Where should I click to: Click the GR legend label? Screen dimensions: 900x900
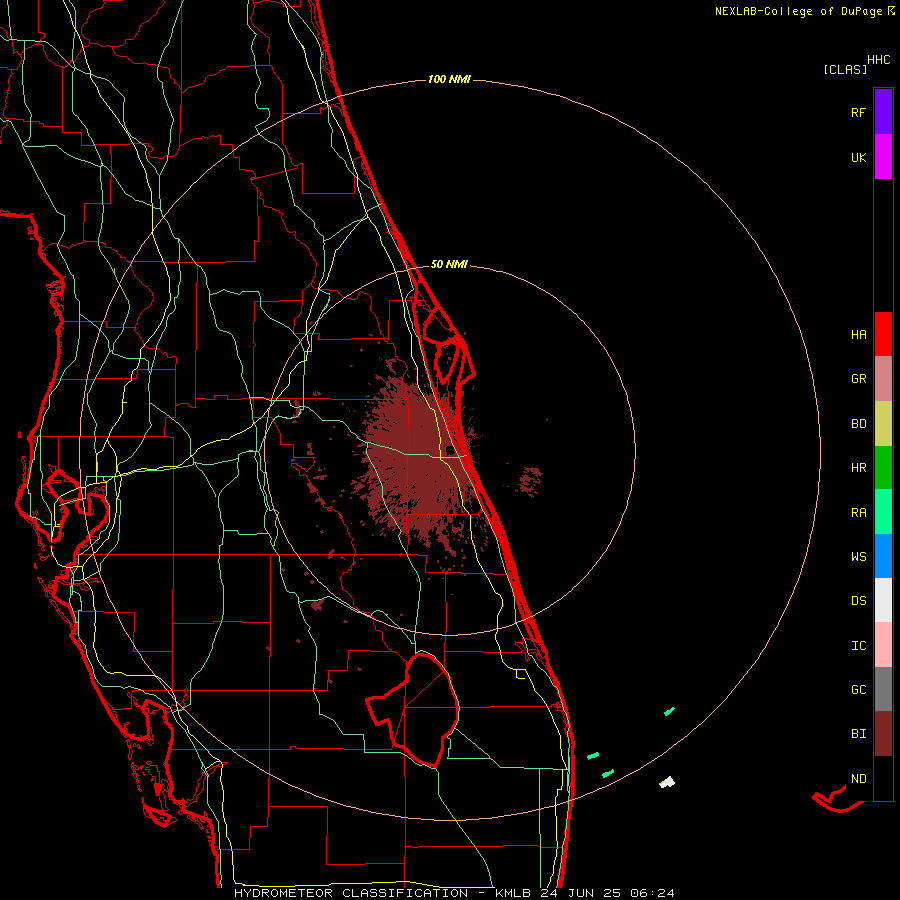858,379
